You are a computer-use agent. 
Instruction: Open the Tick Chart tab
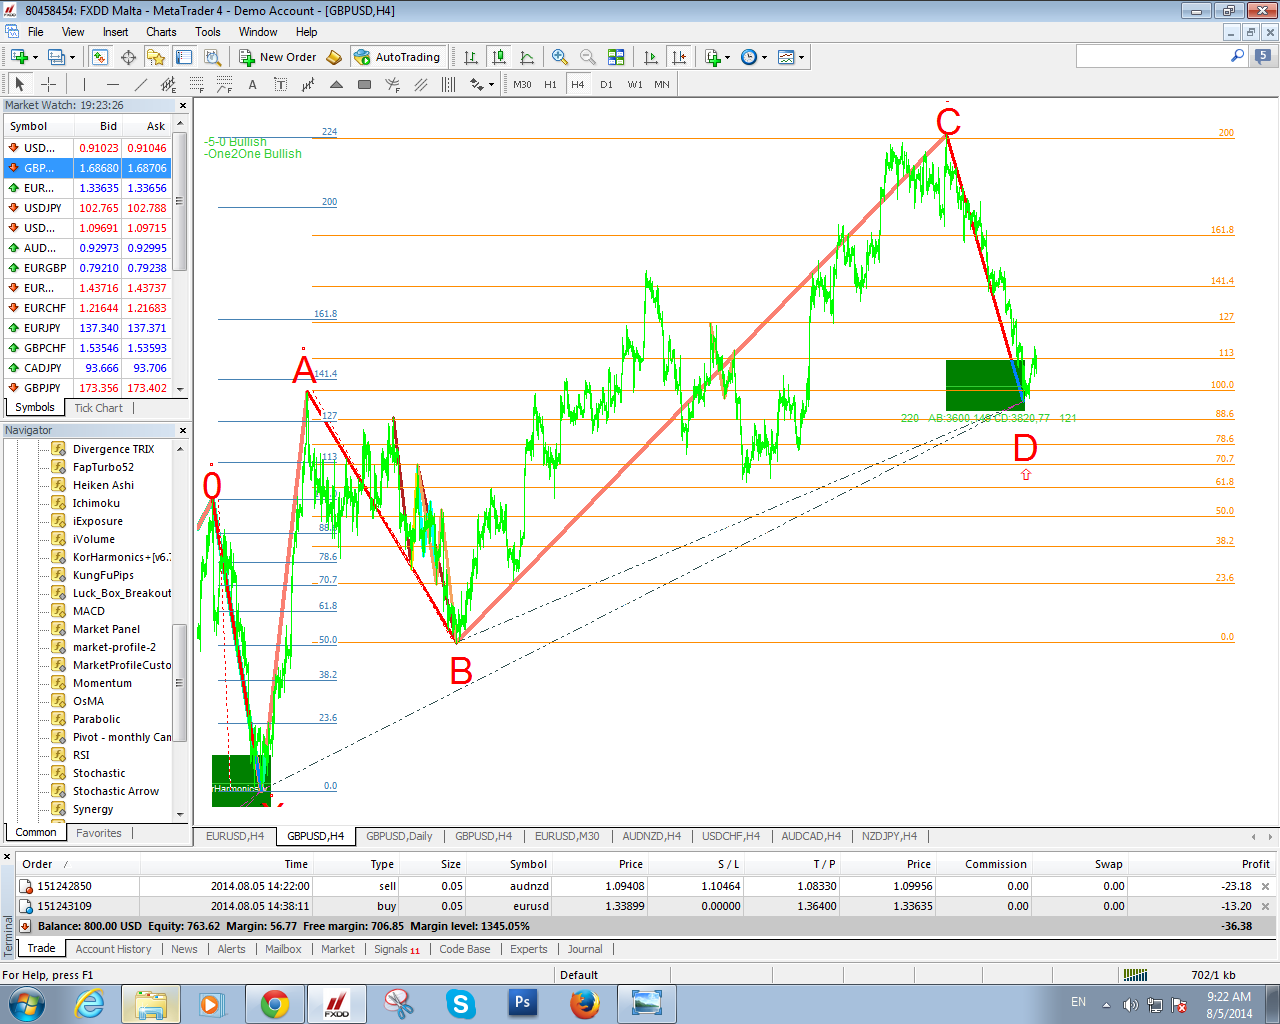98,408
